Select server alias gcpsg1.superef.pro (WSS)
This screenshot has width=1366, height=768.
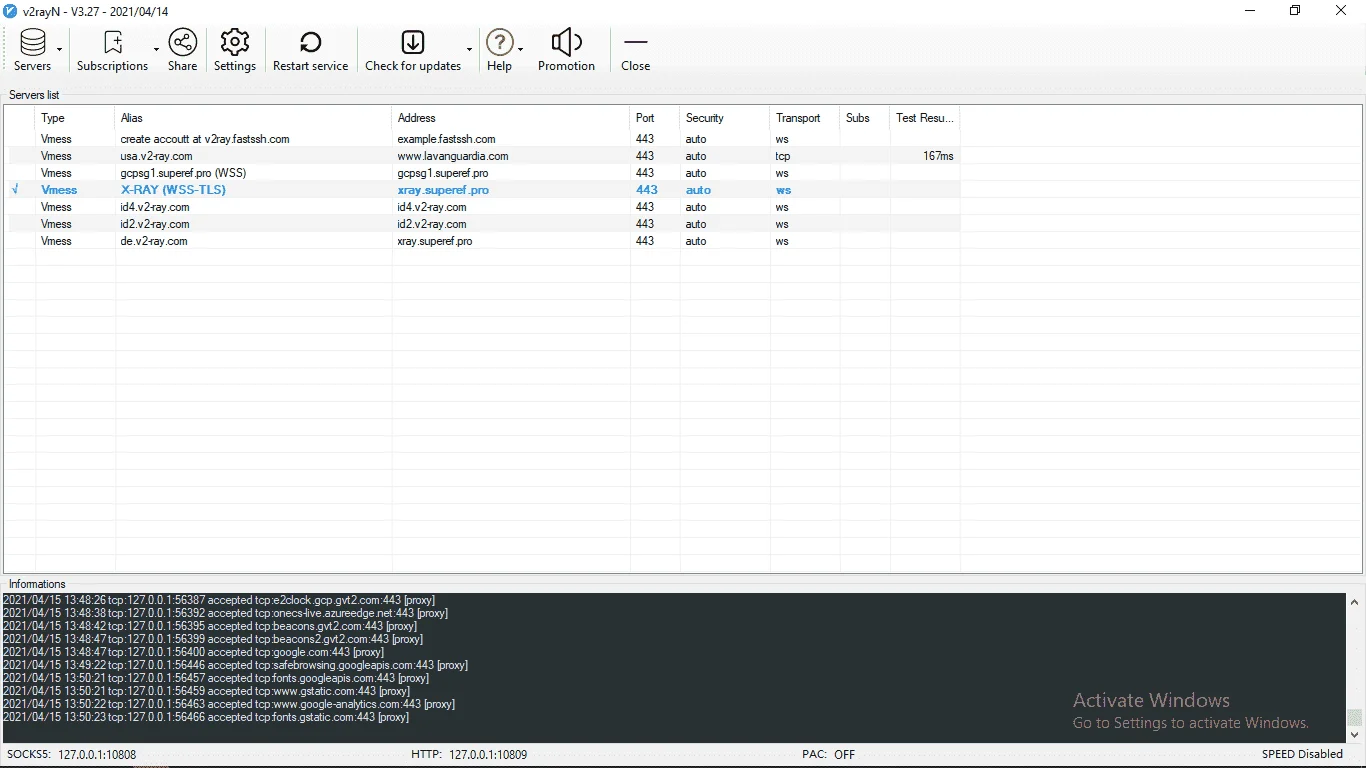[183, 173]
